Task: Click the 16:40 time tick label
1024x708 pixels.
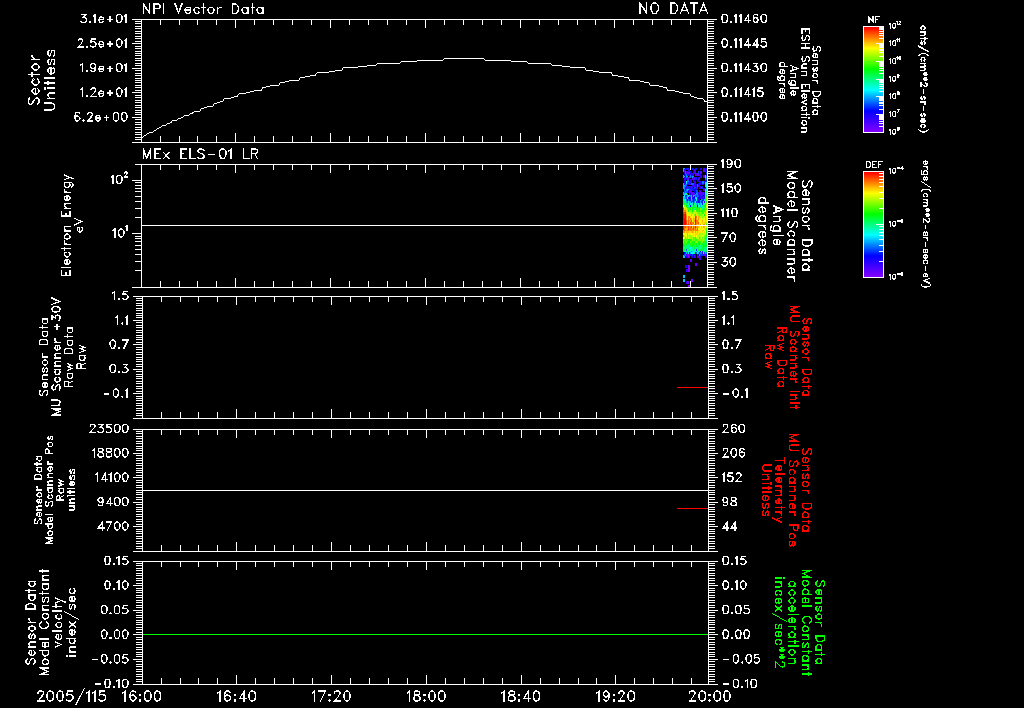Action: pyautogui.click(x=236, y=696)
